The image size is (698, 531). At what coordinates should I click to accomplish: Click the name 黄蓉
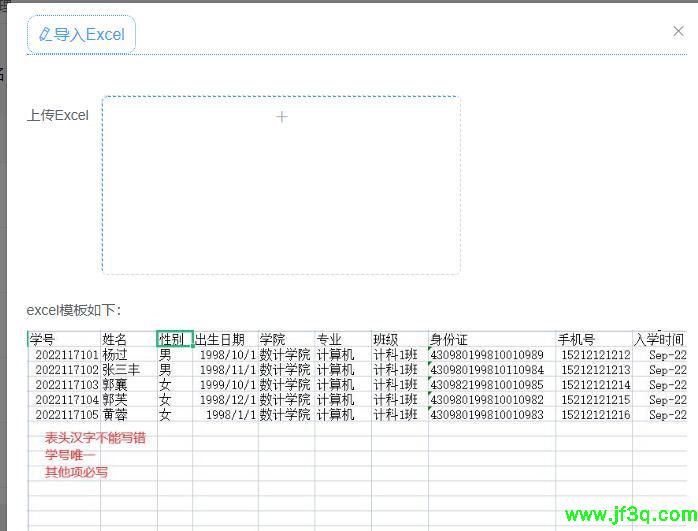point(115,415)
